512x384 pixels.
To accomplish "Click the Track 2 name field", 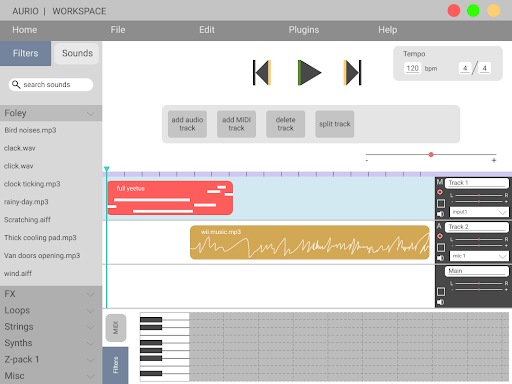I will click(477, 227).
